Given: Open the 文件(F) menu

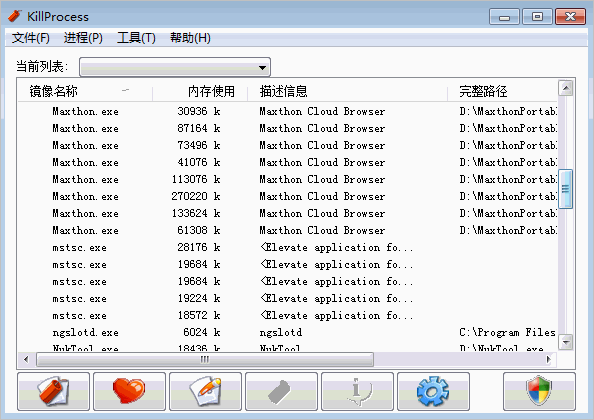Looking at the screenshot, I should click(x=31, y=38).
